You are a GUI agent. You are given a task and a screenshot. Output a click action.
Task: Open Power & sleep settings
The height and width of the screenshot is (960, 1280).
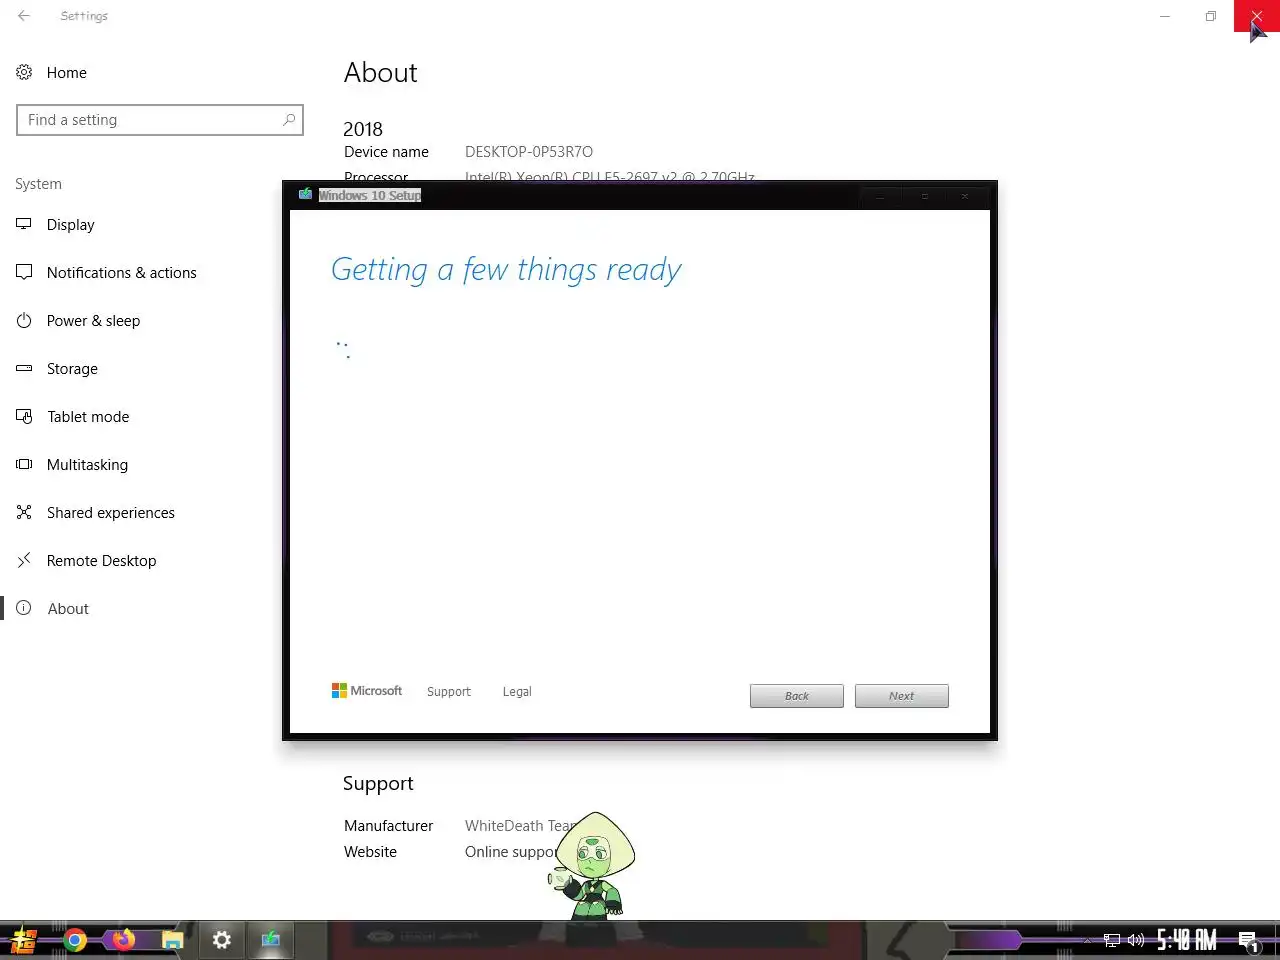point(93,321)
